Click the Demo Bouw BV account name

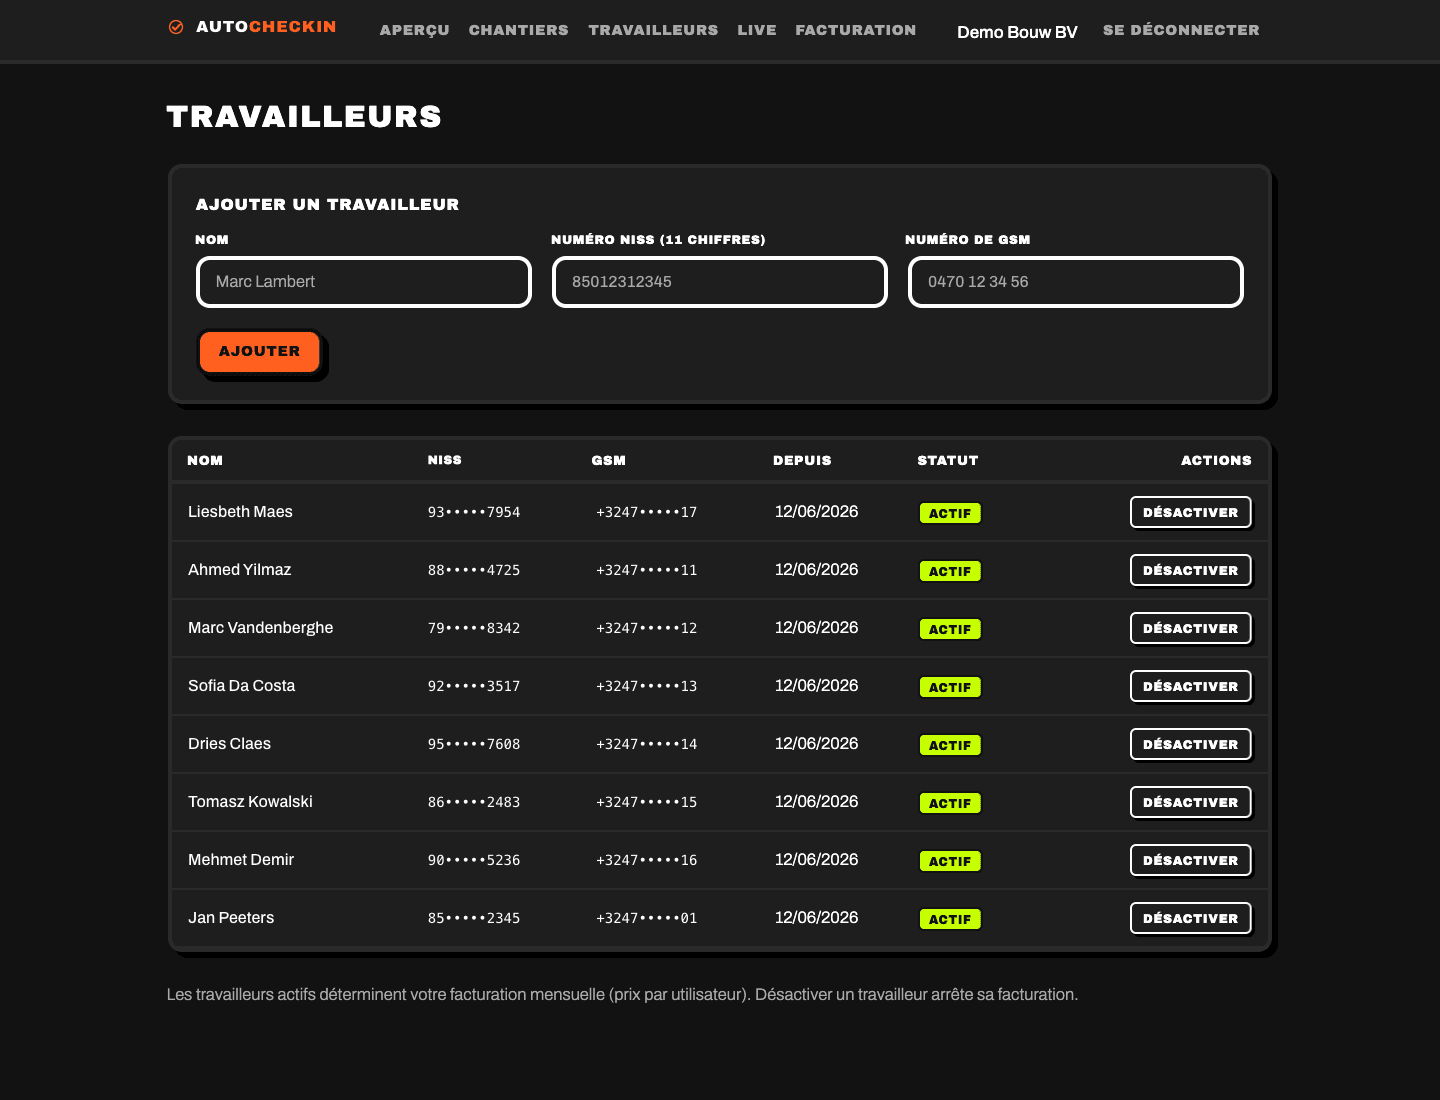[x=1017, y=32]
